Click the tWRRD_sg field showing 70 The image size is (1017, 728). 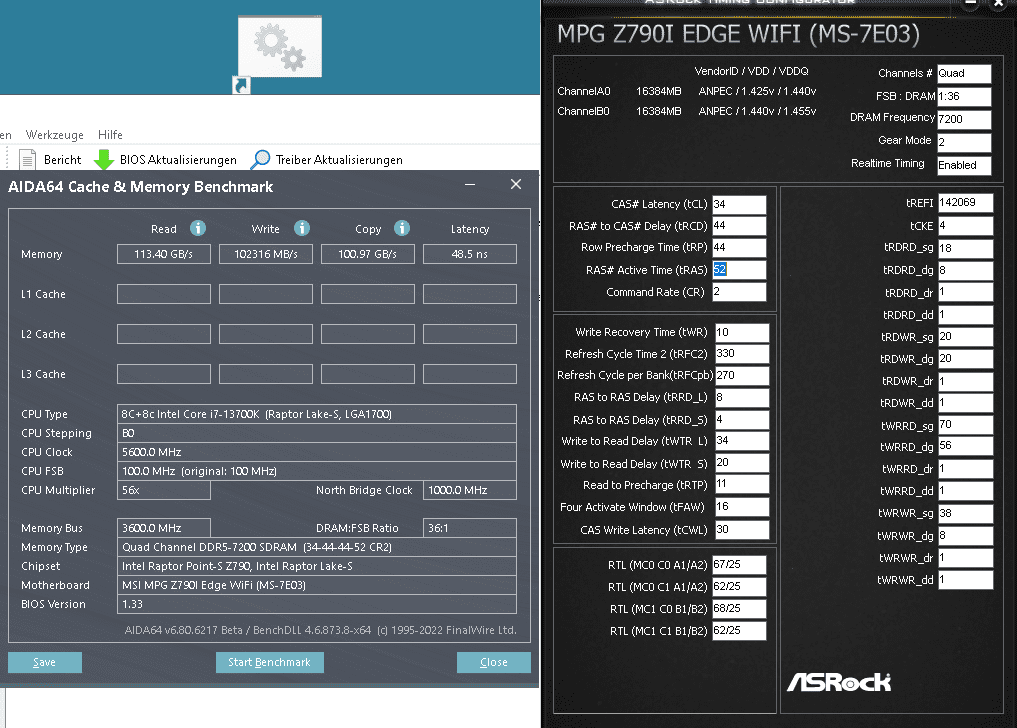point(965,425)
